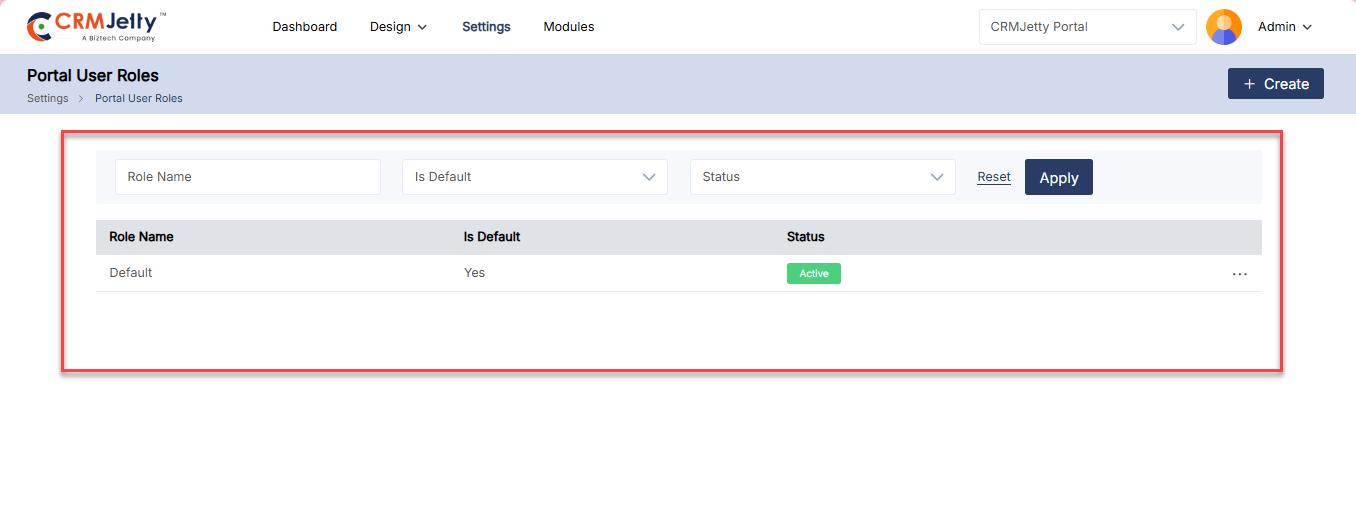Viewport: 1356px width, 523px height.
Task: Expand the Admin account chevron
Action: click(1307, 28)
